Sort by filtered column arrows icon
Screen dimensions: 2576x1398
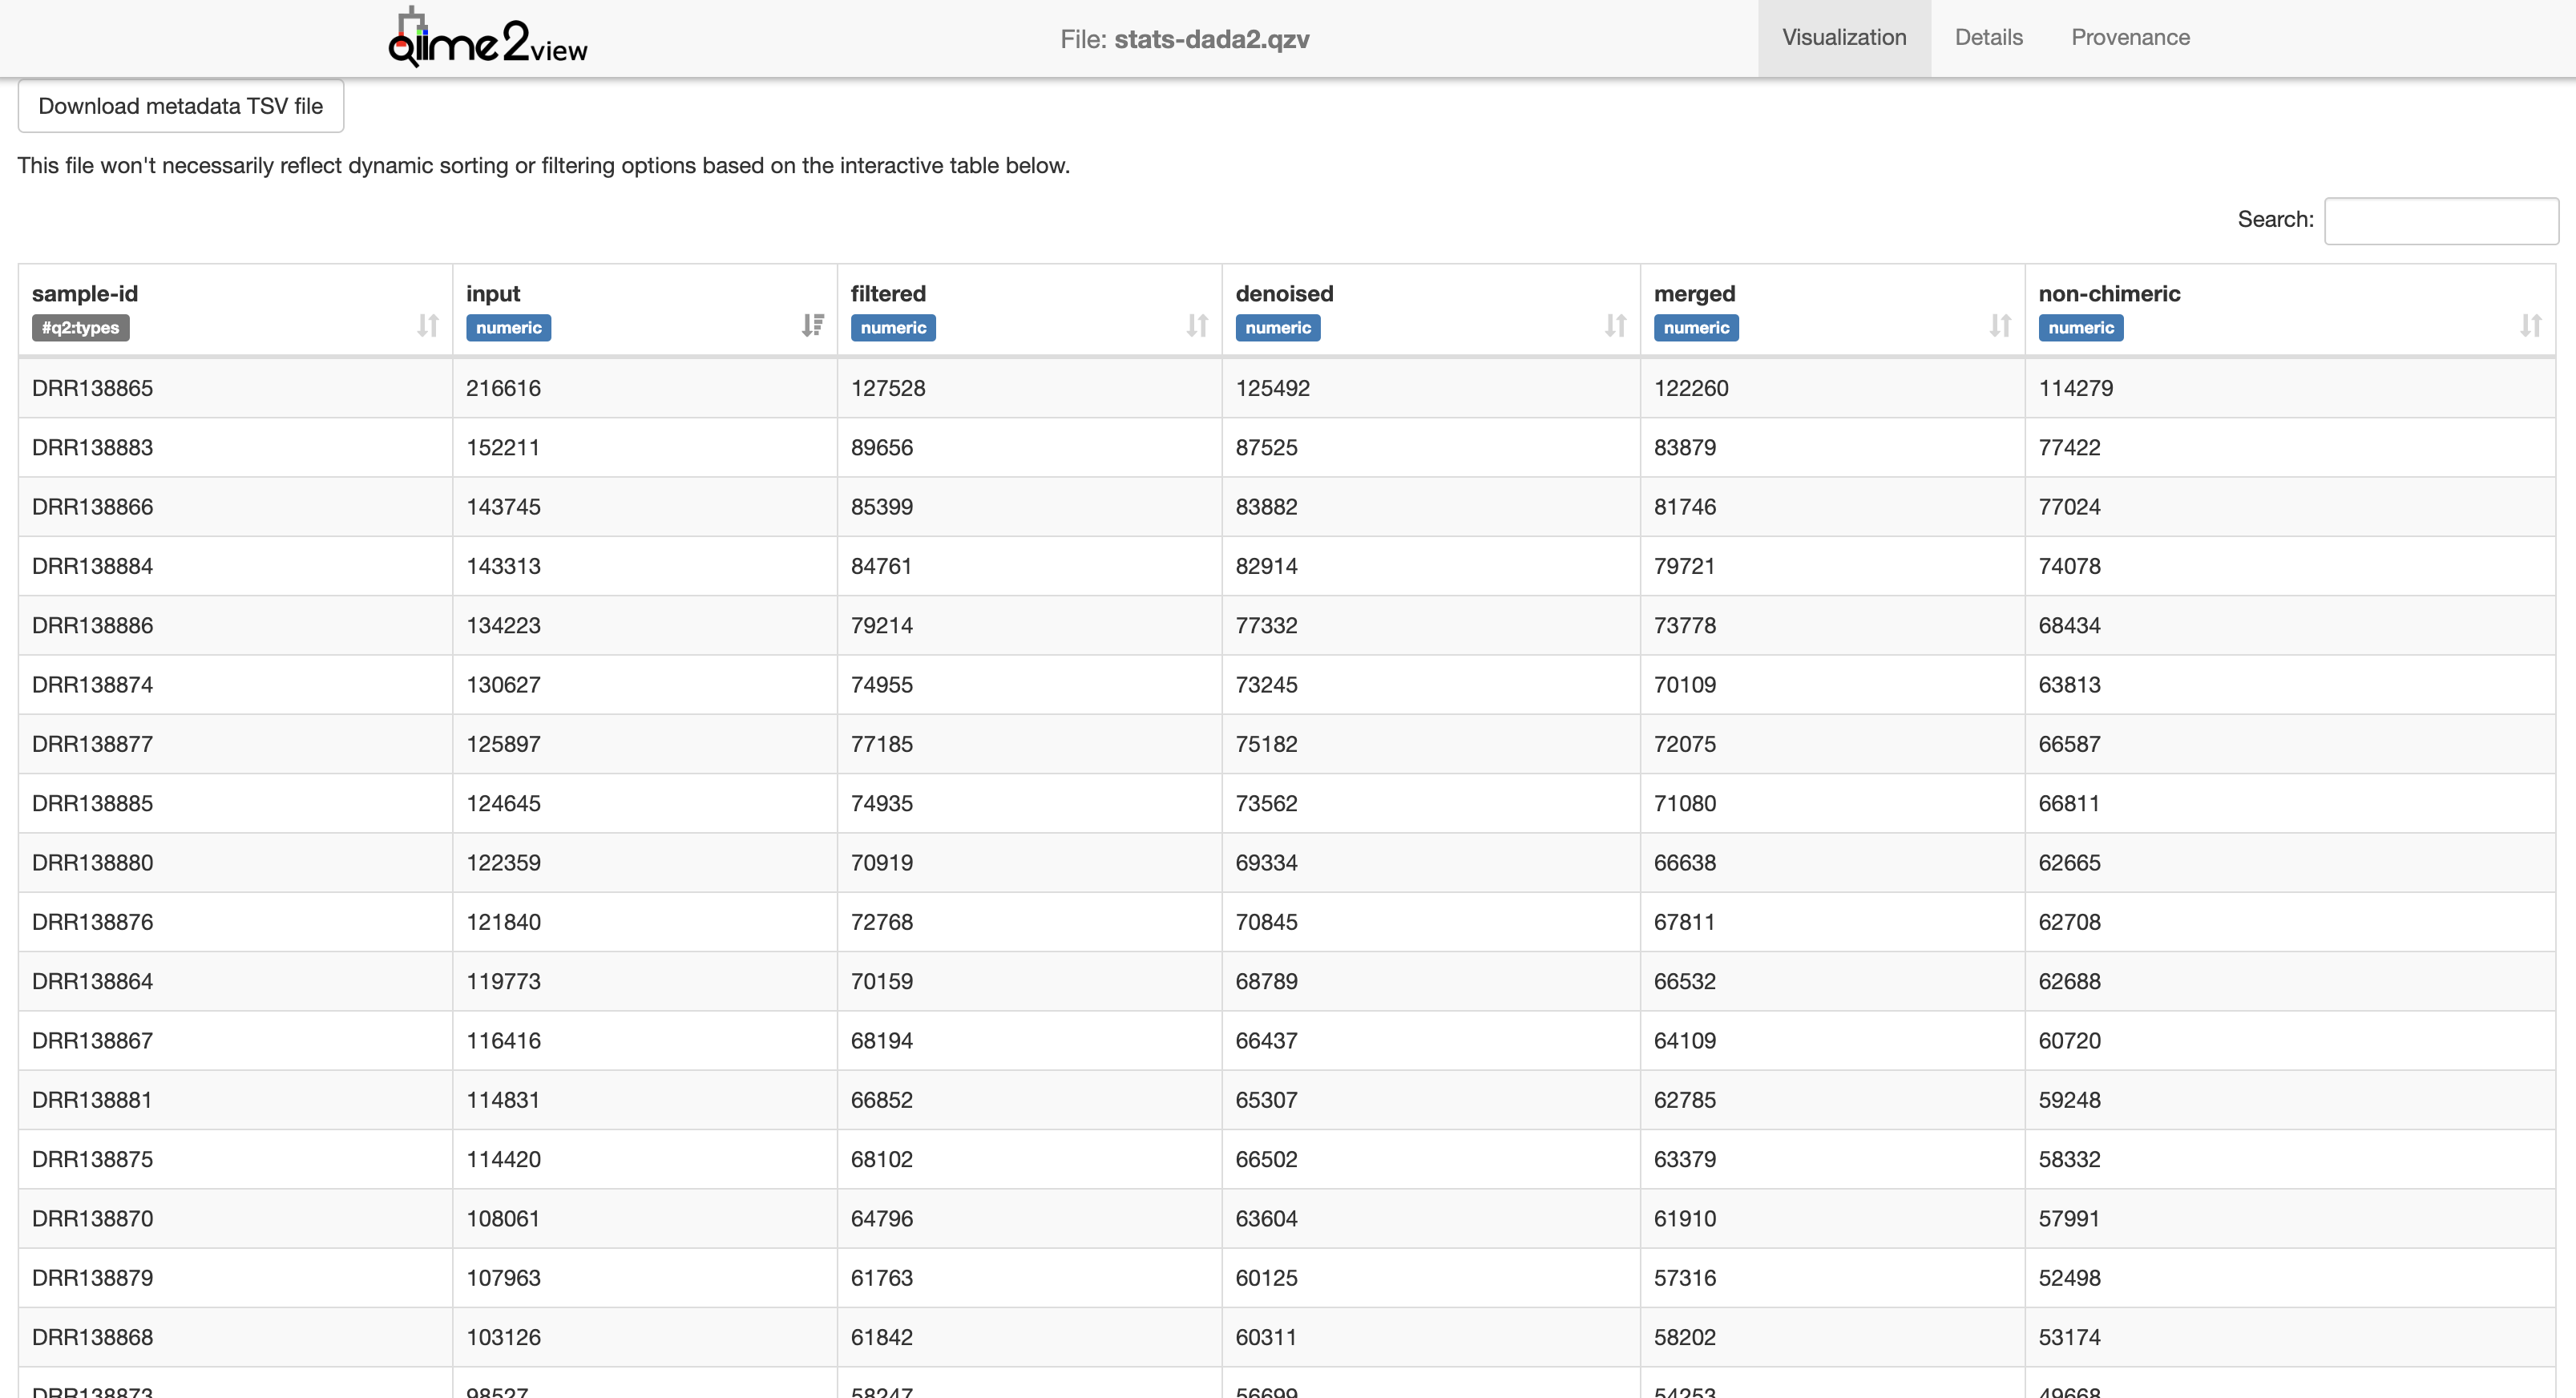1197,325
